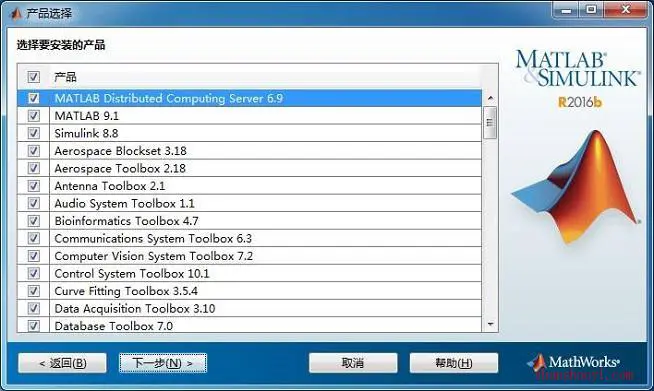Image resolution: width=654 pixels, height=391 pixels.
Task: Toggle Data Acquisition Toolbox 3.10 checkbox
Action: (x=34, y=308)
